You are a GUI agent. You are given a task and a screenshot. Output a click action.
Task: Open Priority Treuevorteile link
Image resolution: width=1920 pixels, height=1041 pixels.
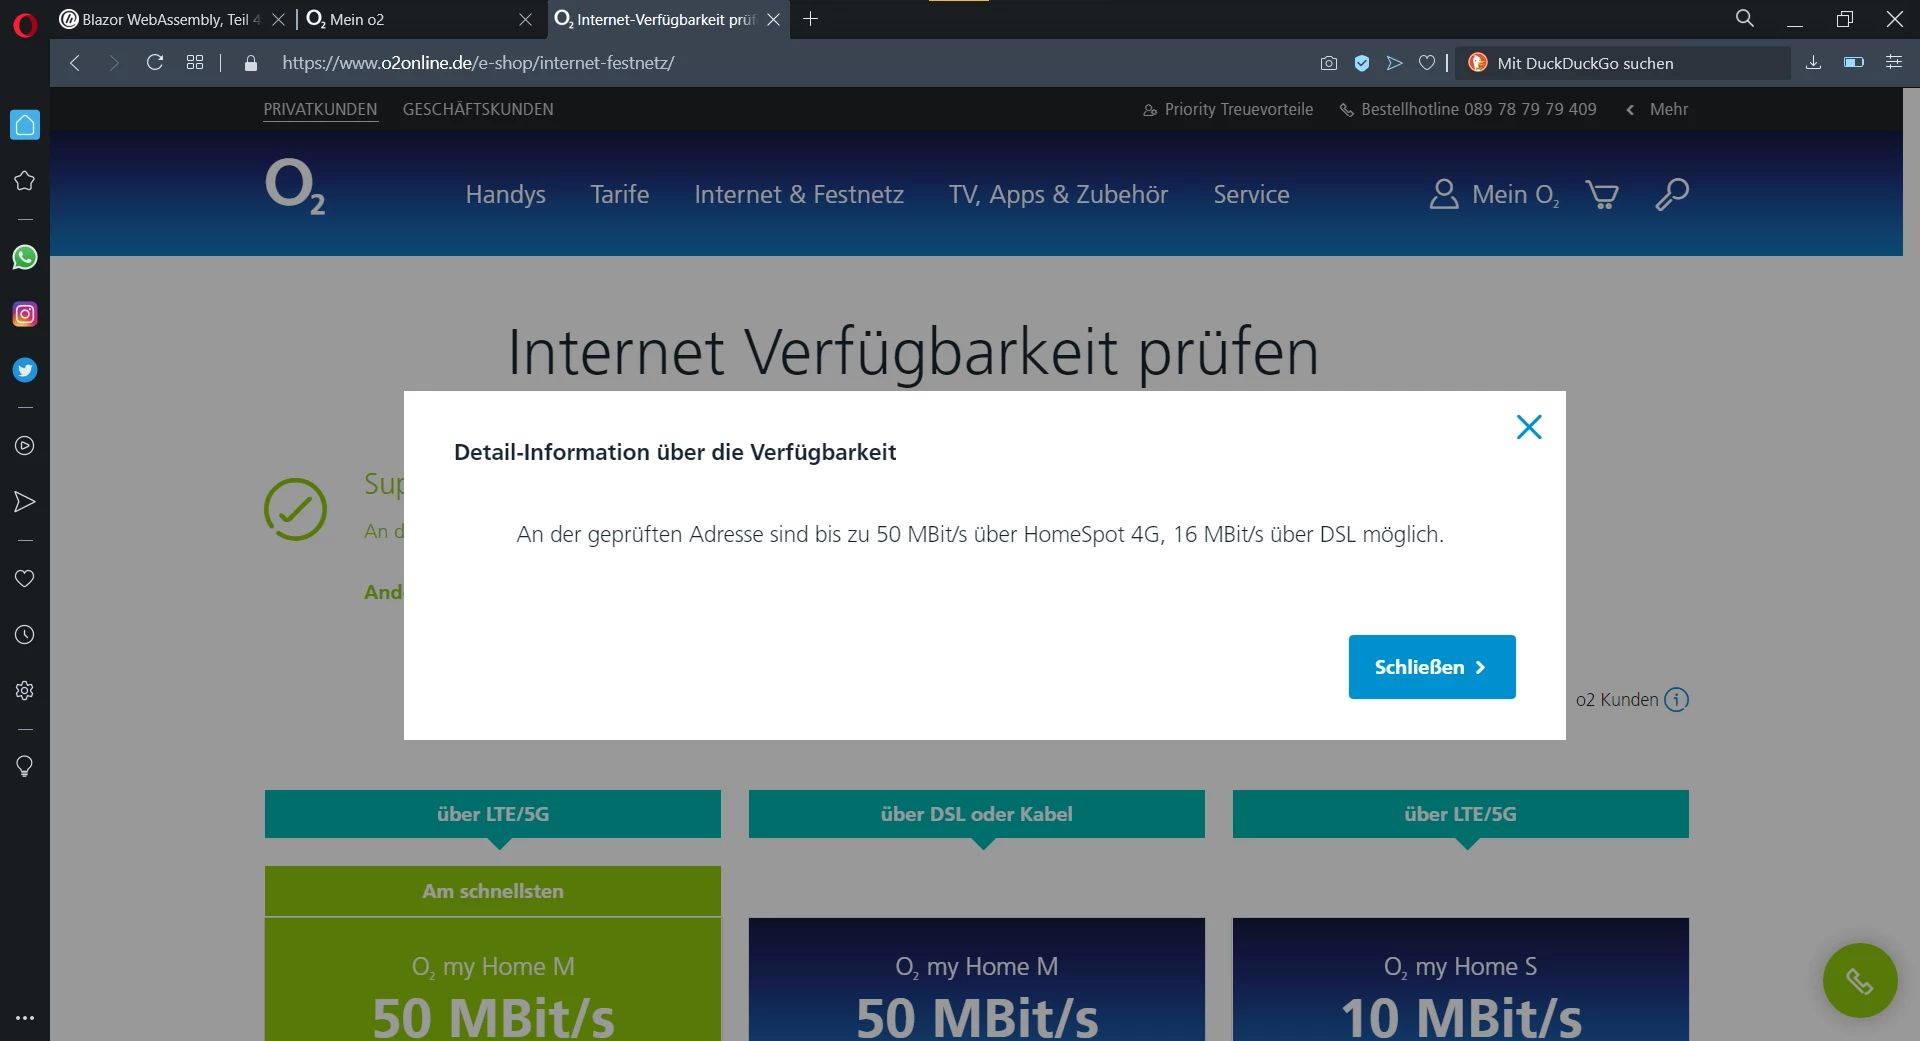click(x=1228, y=110)
